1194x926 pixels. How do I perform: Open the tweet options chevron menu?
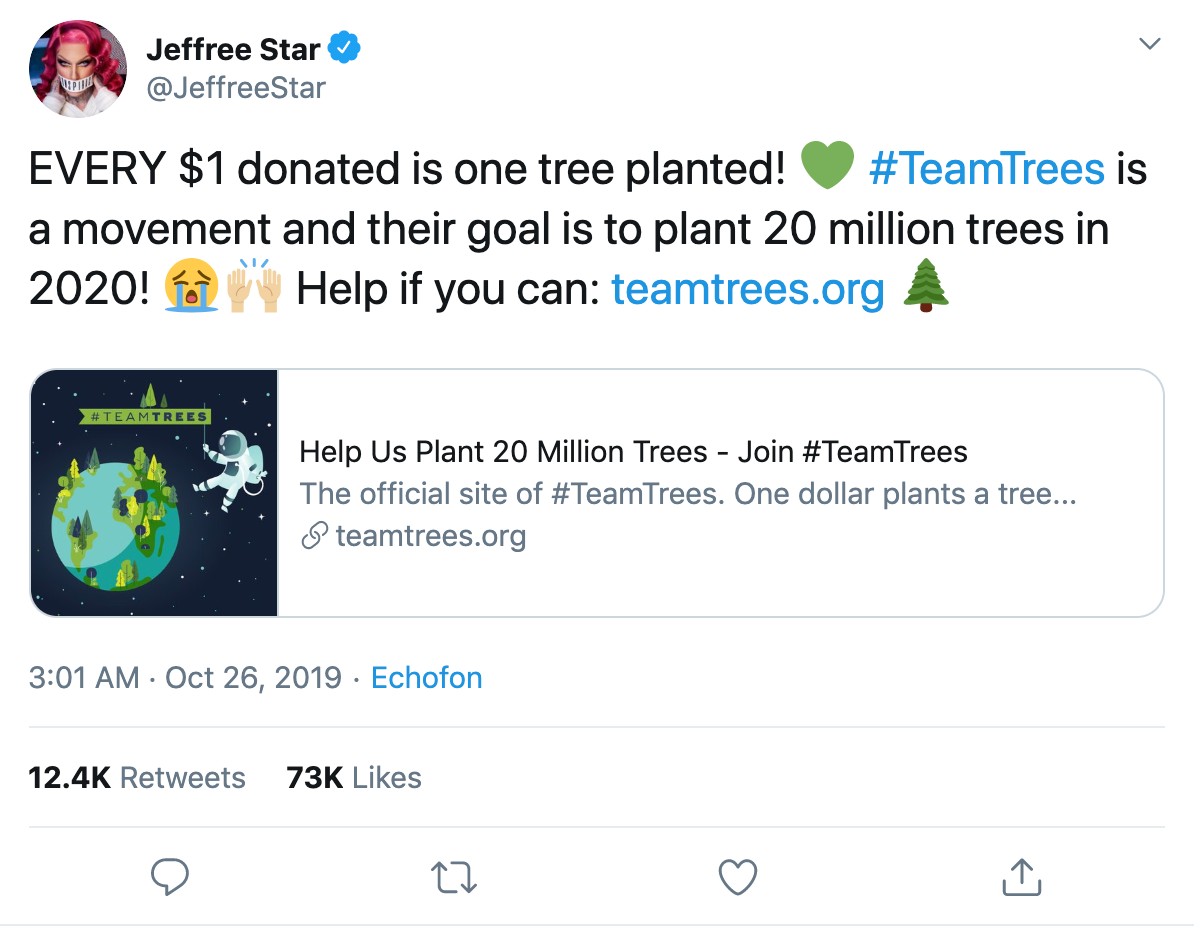click(1149, 43)
